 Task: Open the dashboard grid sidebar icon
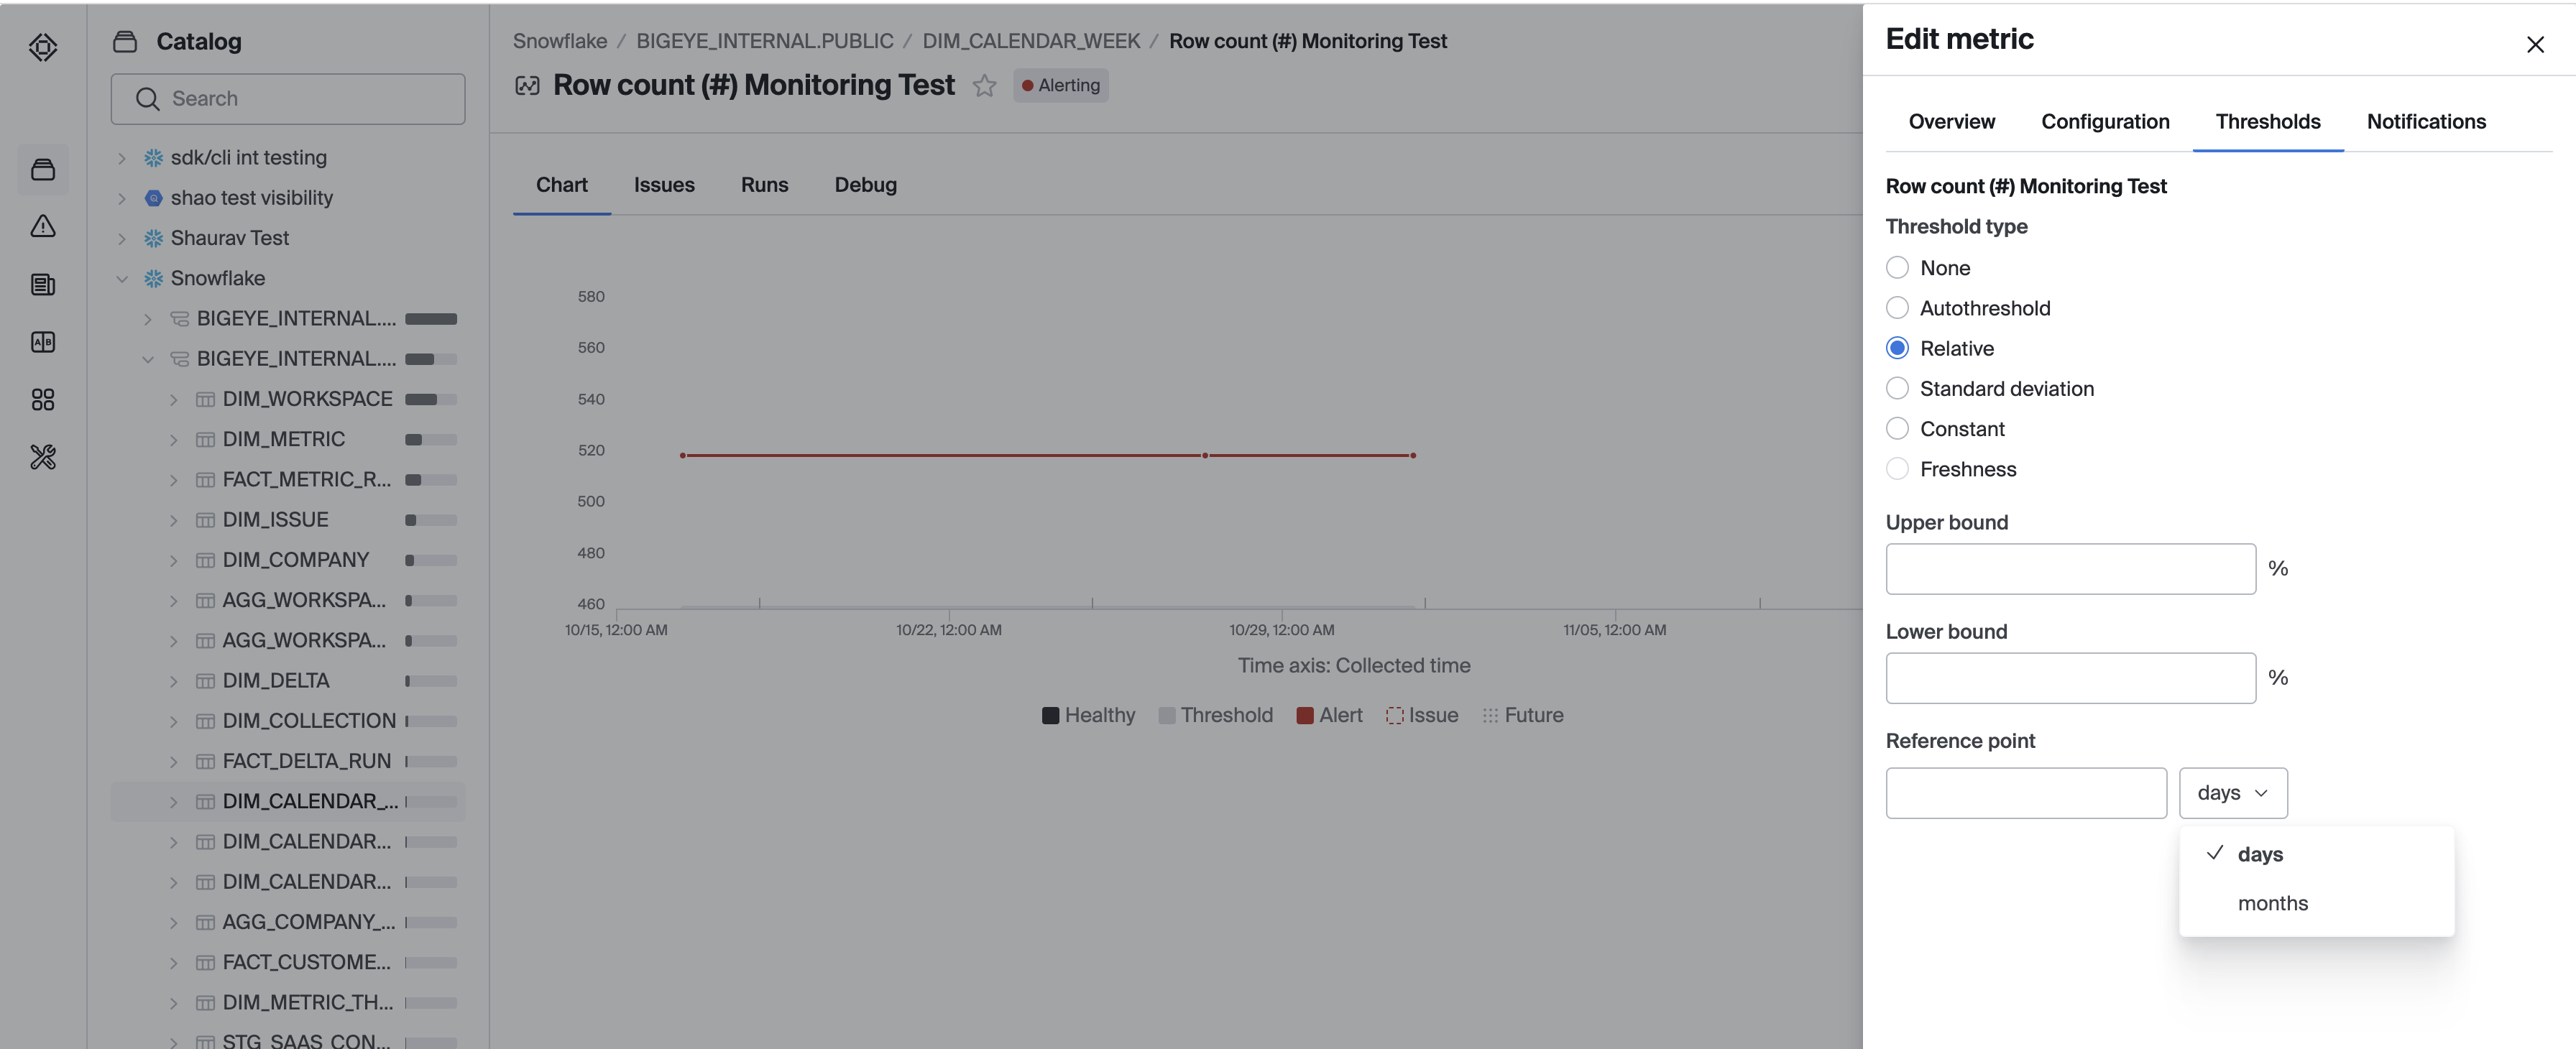click(43, 400)
